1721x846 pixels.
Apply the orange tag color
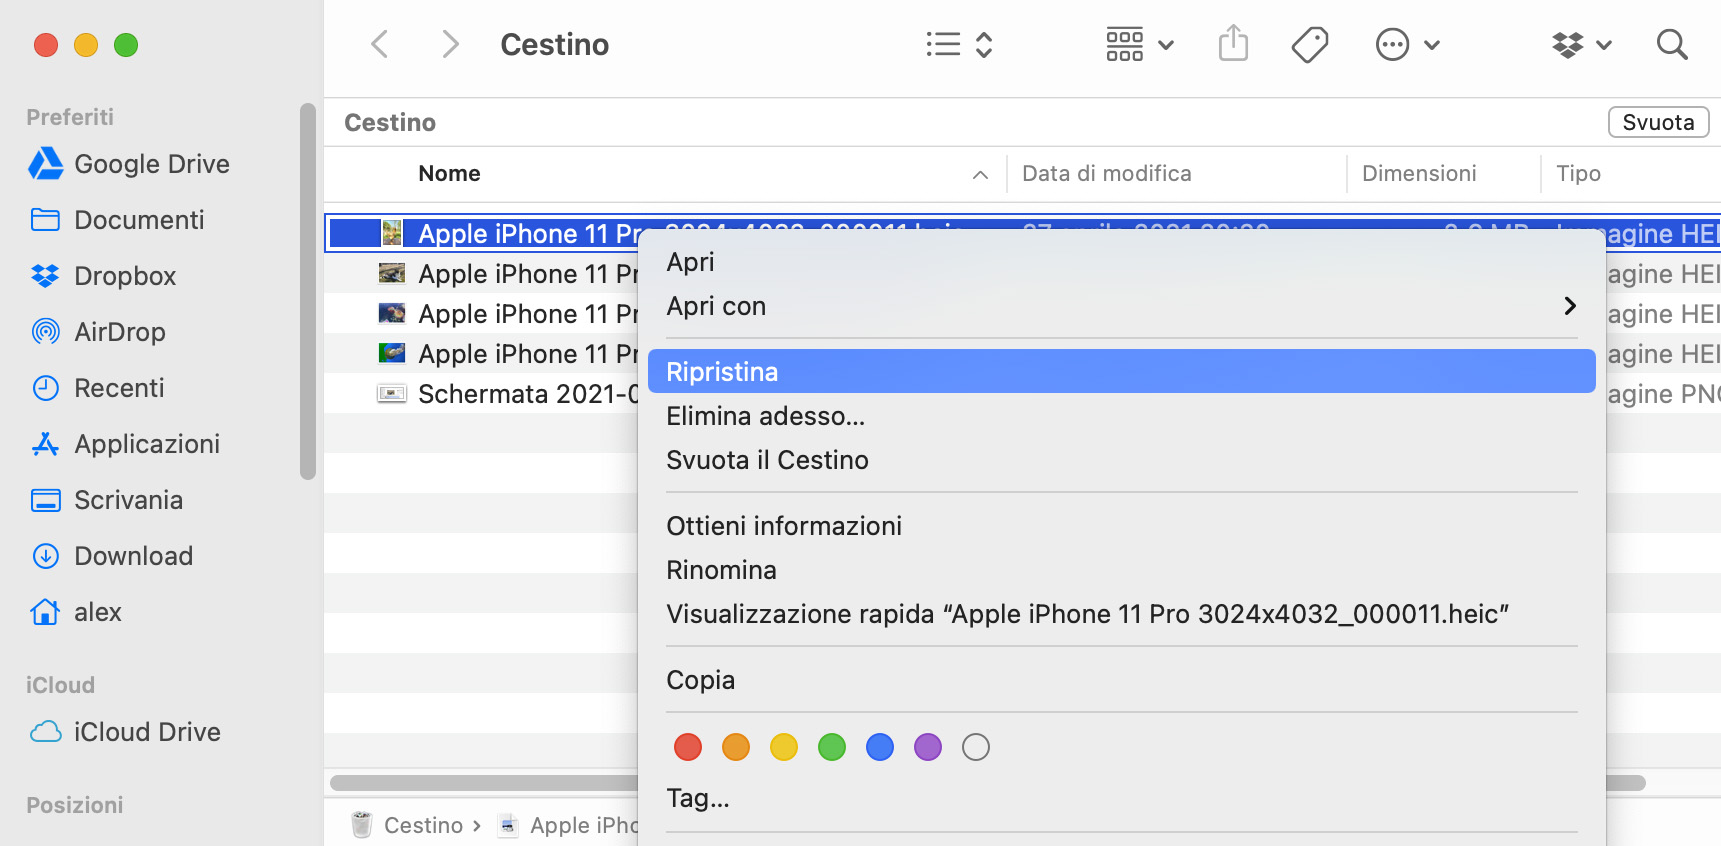click(736, 747)
